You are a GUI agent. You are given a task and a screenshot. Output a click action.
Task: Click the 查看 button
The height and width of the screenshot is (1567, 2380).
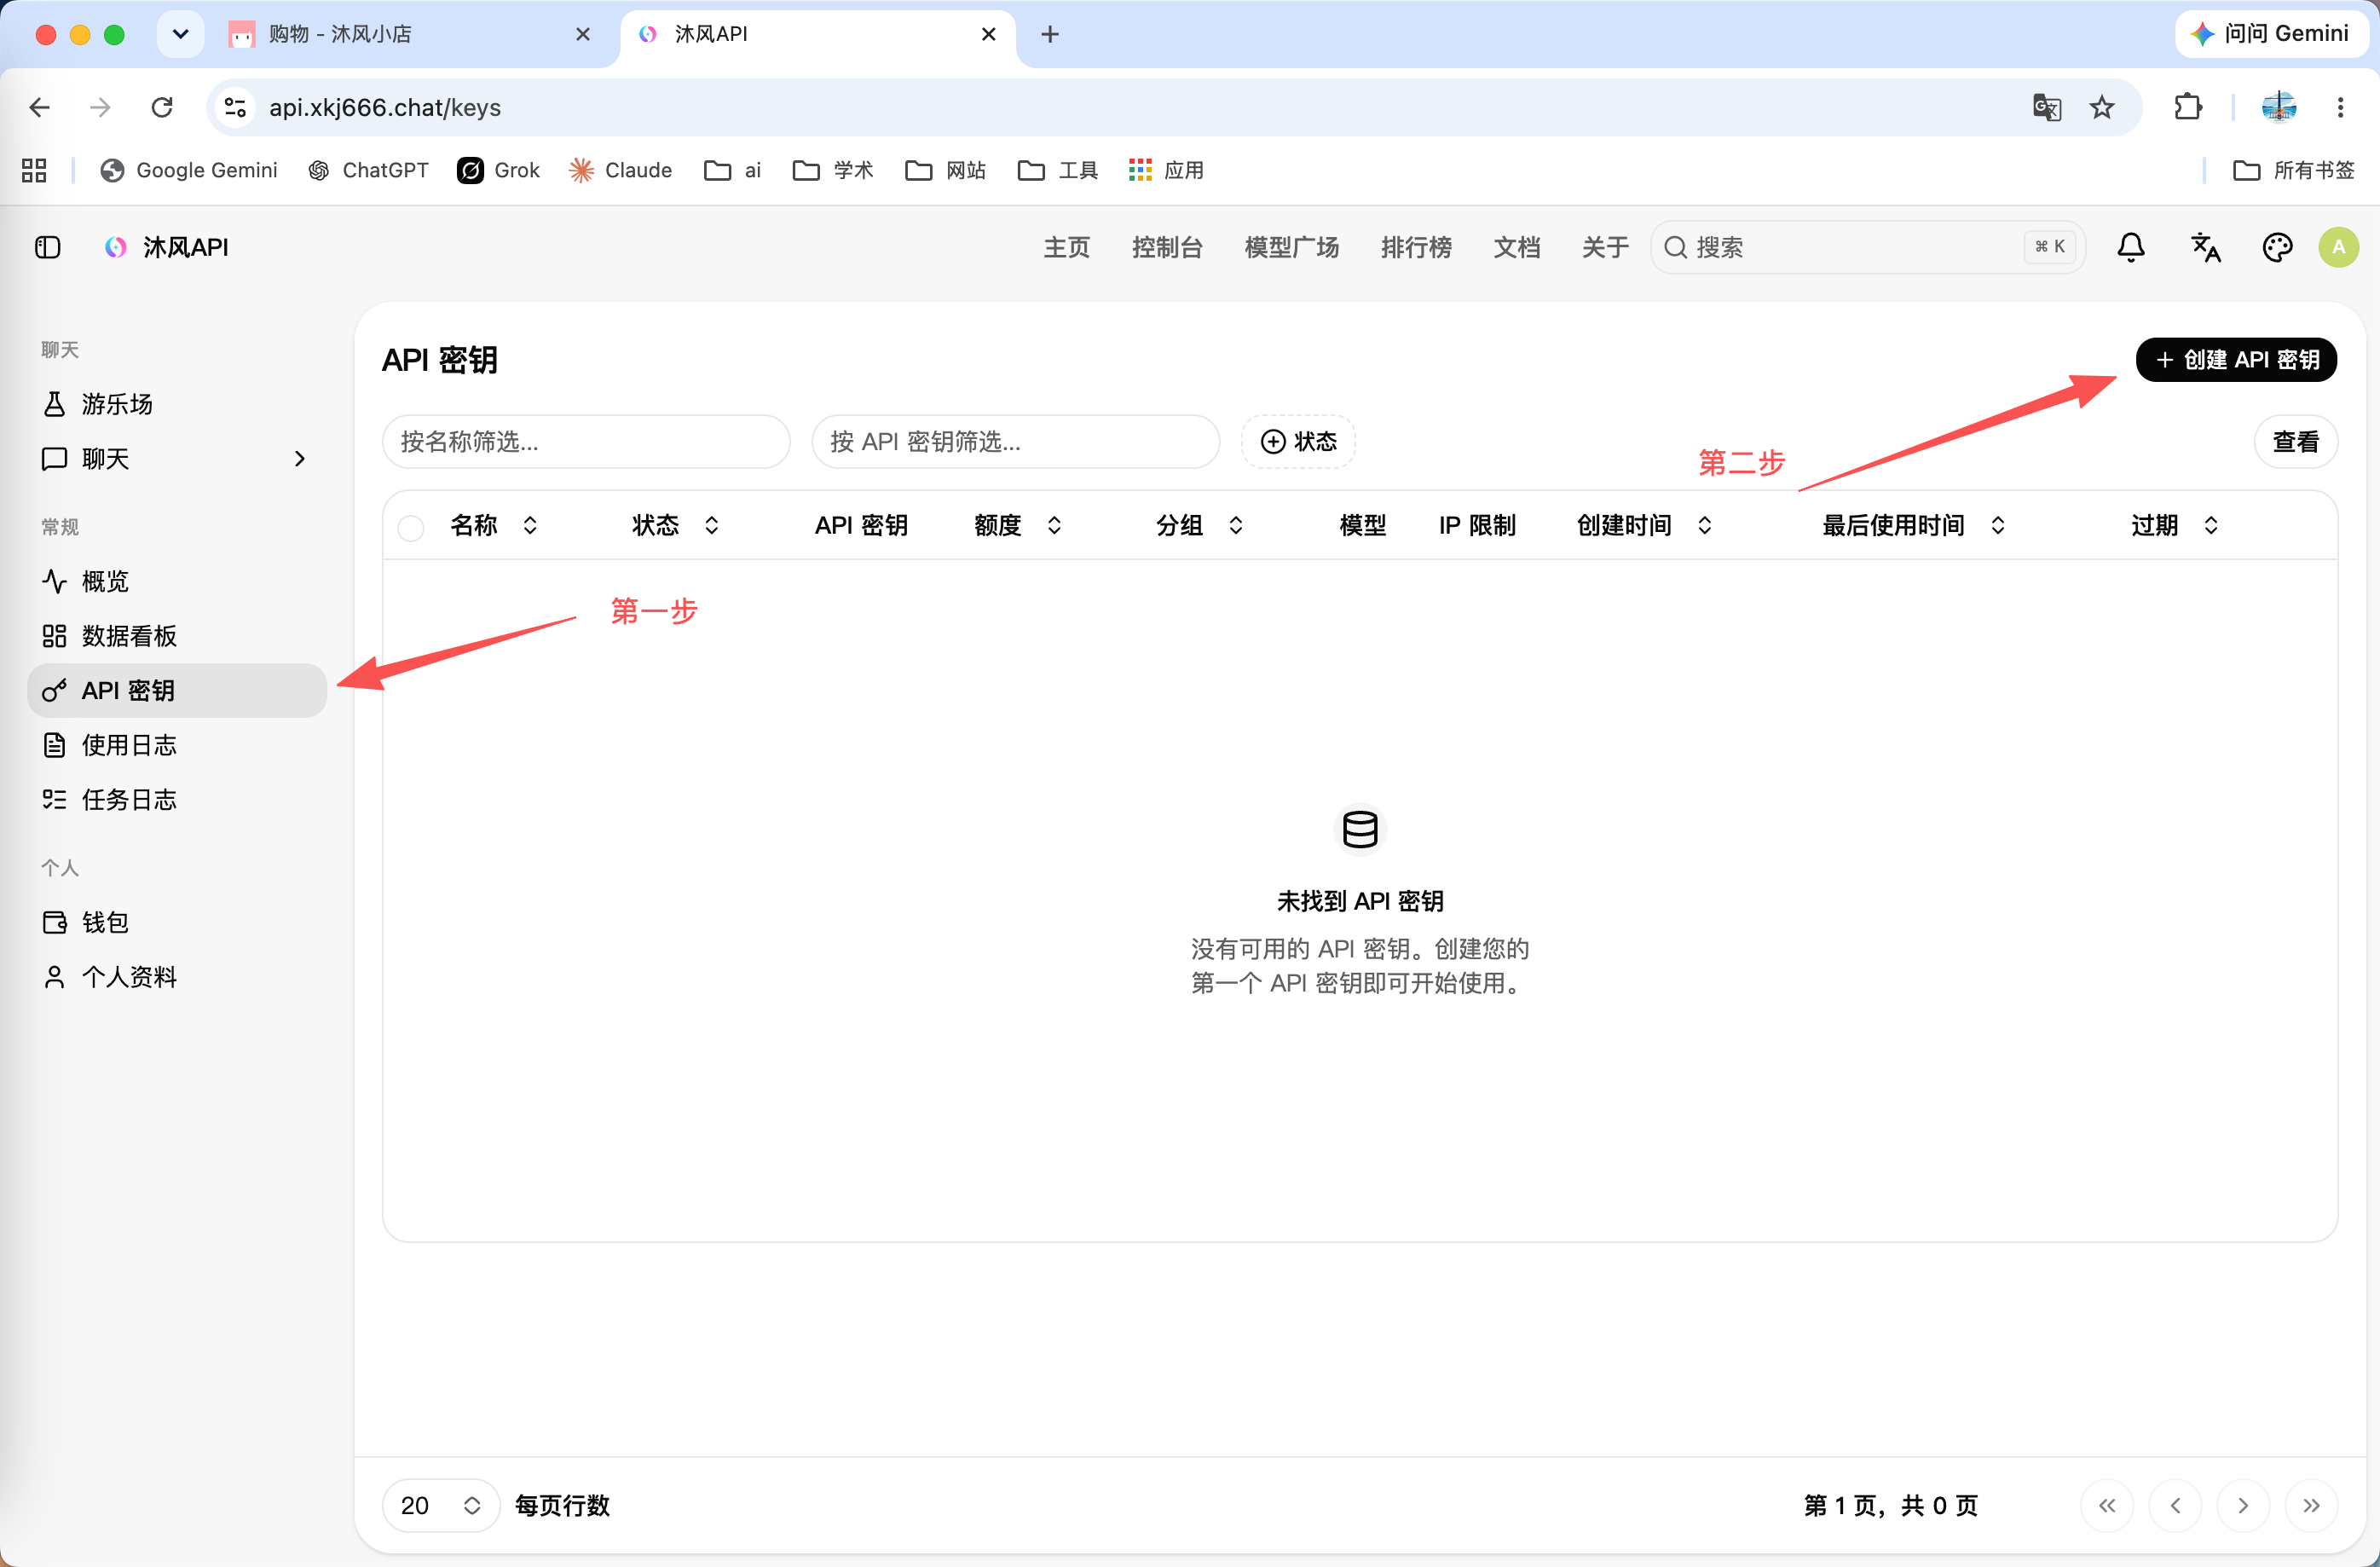click(x=2295, y=442)
